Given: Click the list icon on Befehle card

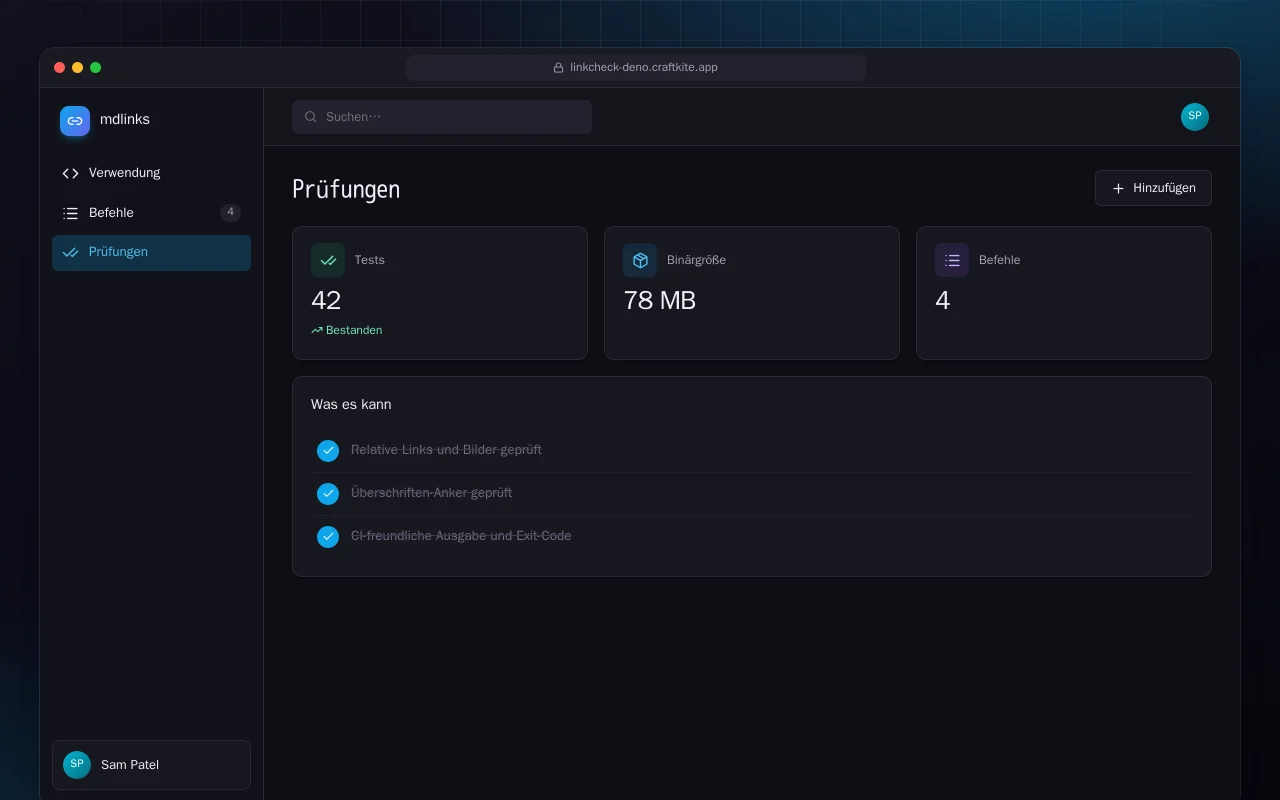Looking at the screenshot, I should pos(952,260).
